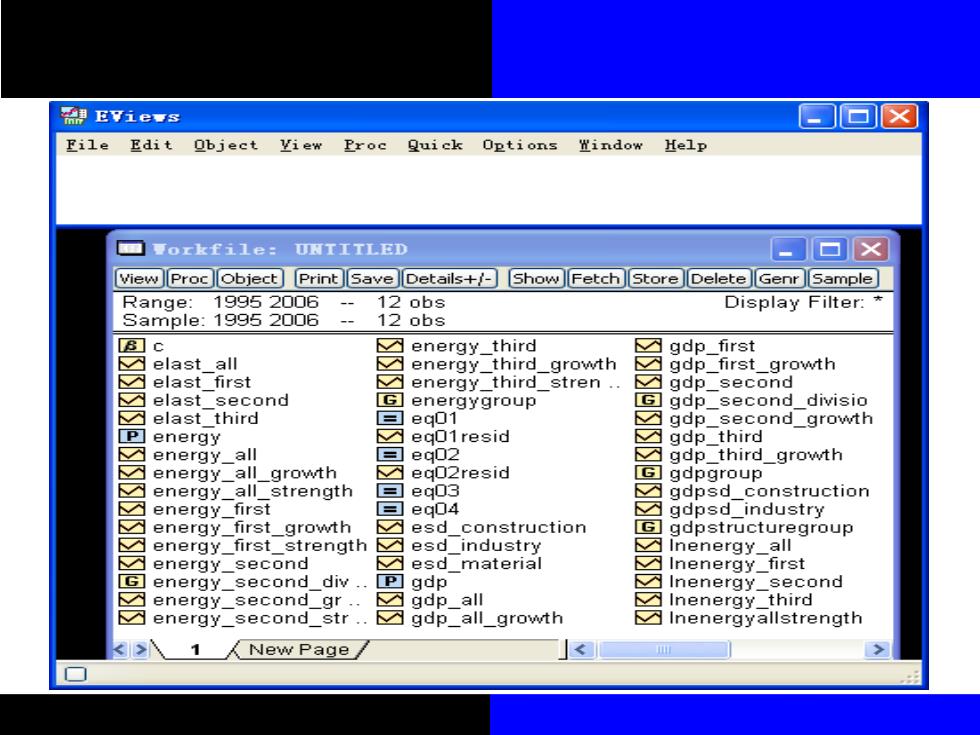The width and height of the screenshot is (980, 735).
Task: Select the energy_all_growth series name
Action: tap(245, 473)
